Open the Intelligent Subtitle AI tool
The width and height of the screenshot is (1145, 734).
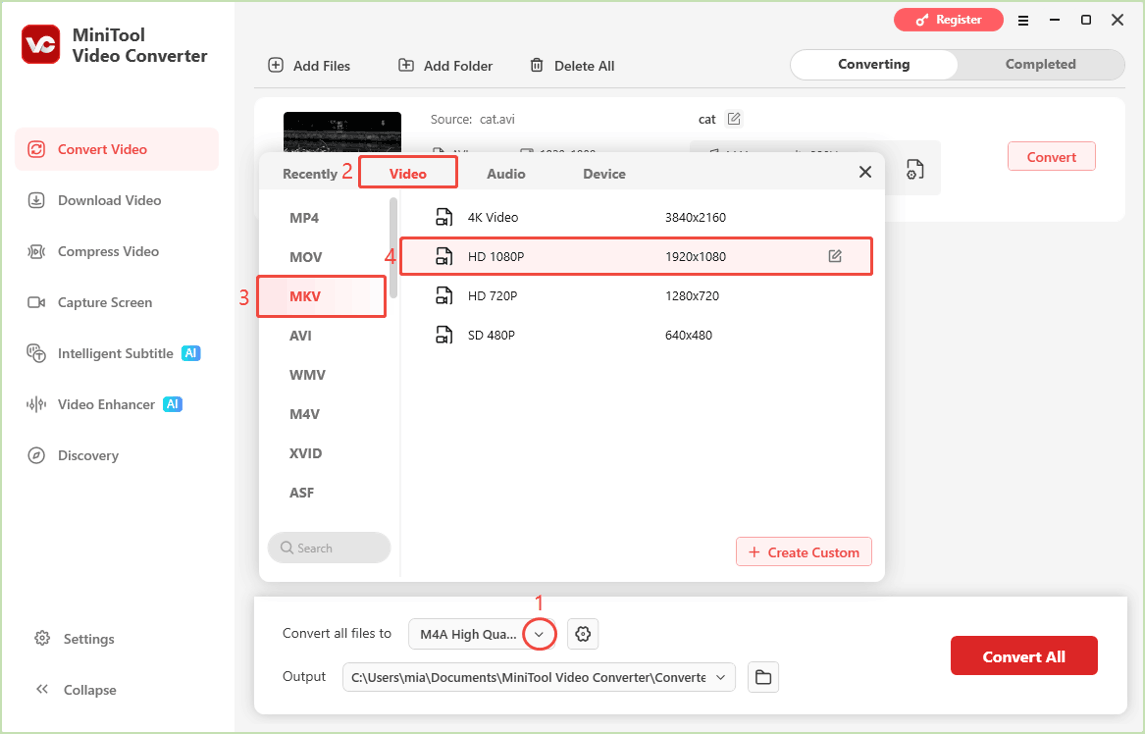113,353
